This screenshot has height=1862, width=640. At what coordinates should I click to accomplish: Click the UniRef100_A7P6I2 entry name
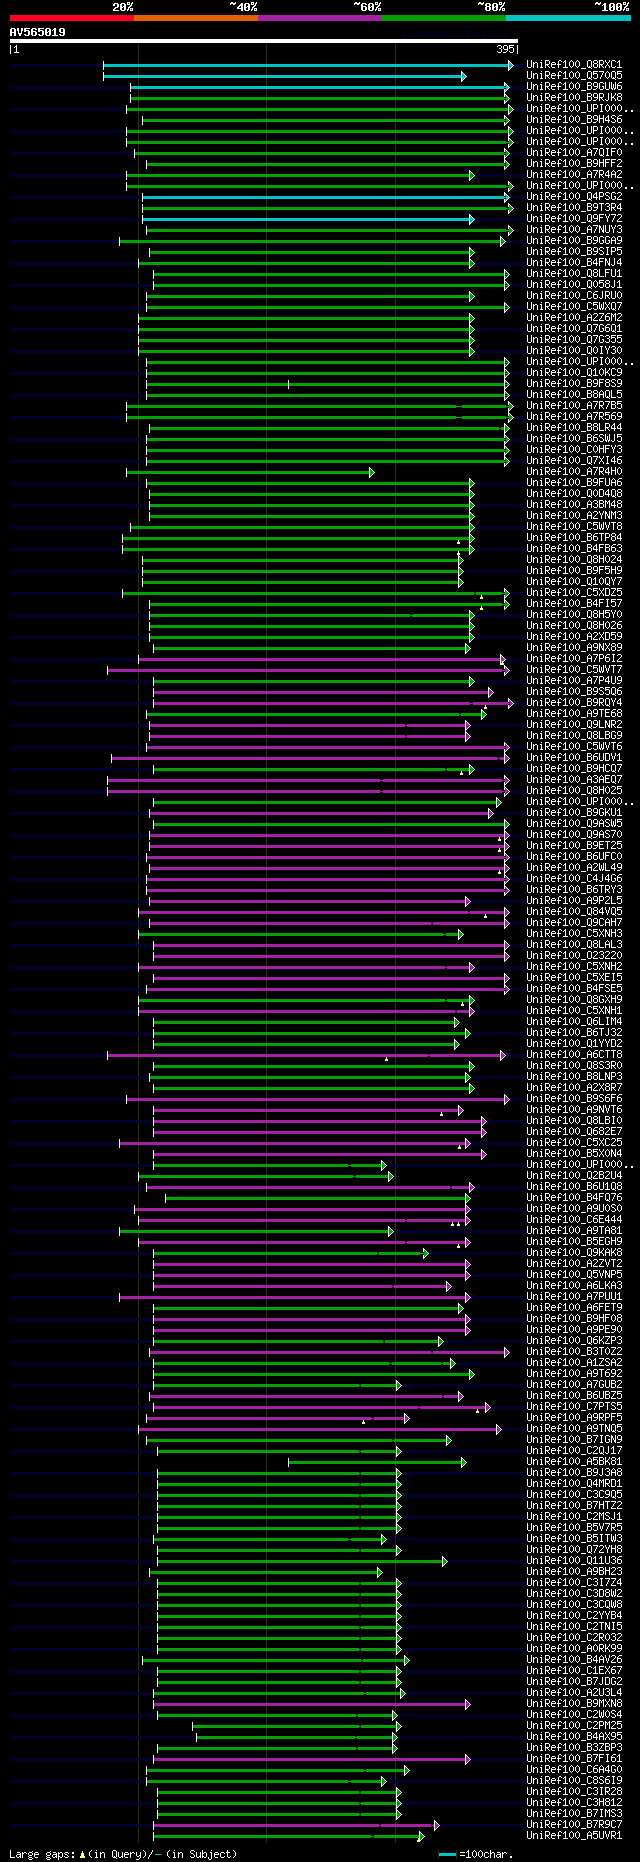[x=574, y=659]
